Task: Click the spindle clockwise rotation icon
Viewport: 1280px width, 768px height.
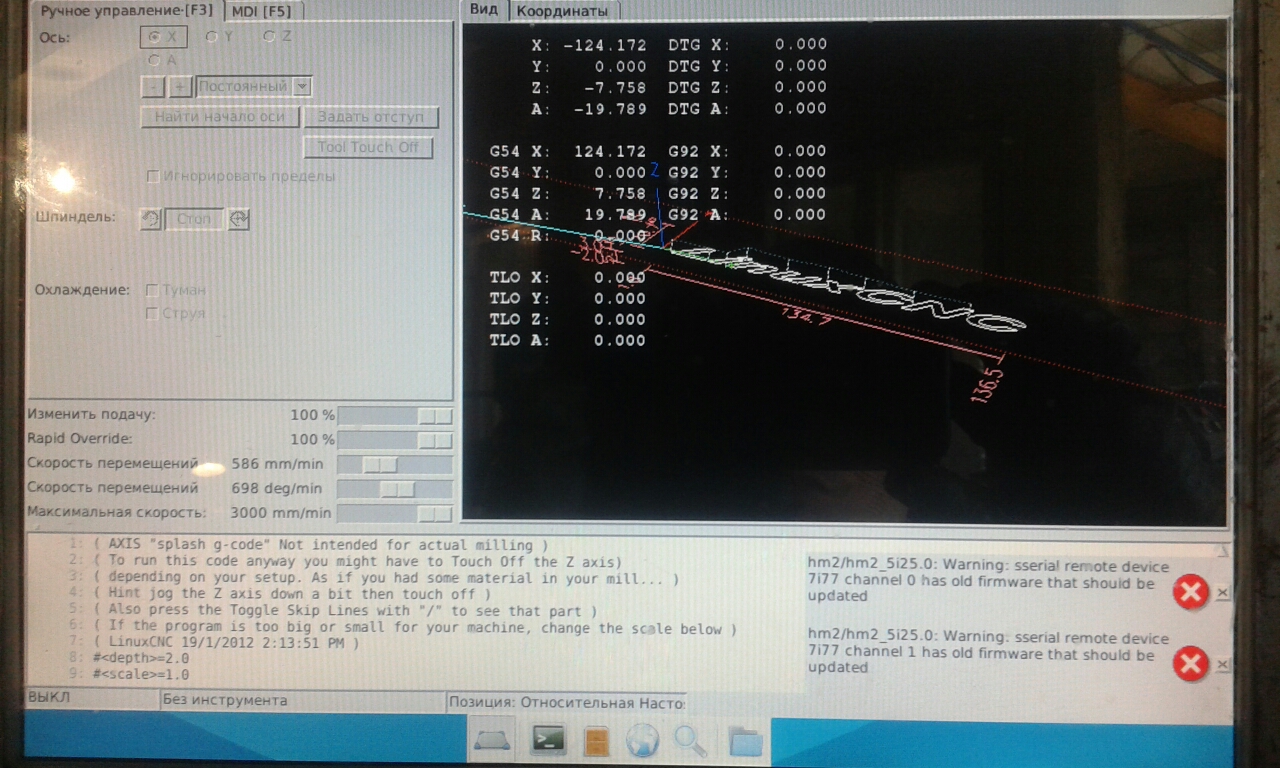Action: [x=238, y=219]
